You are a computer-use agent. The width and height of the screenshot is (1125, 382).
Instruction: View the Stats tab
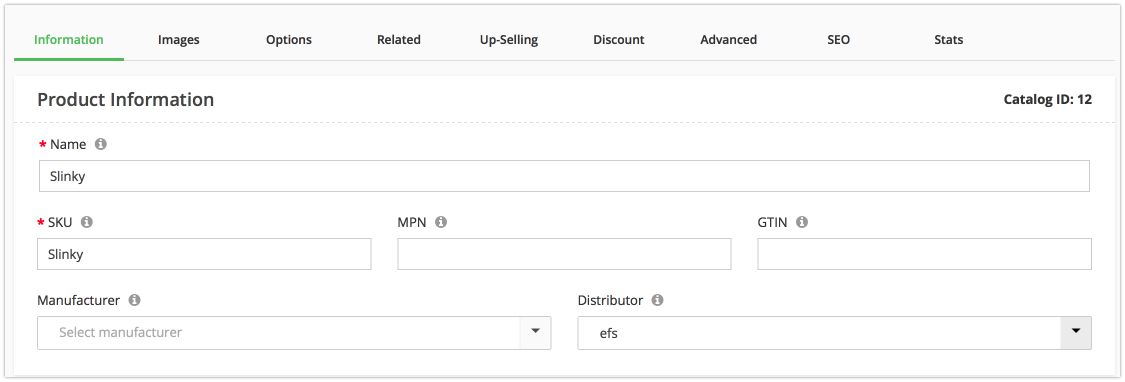(x=949, y=39)
